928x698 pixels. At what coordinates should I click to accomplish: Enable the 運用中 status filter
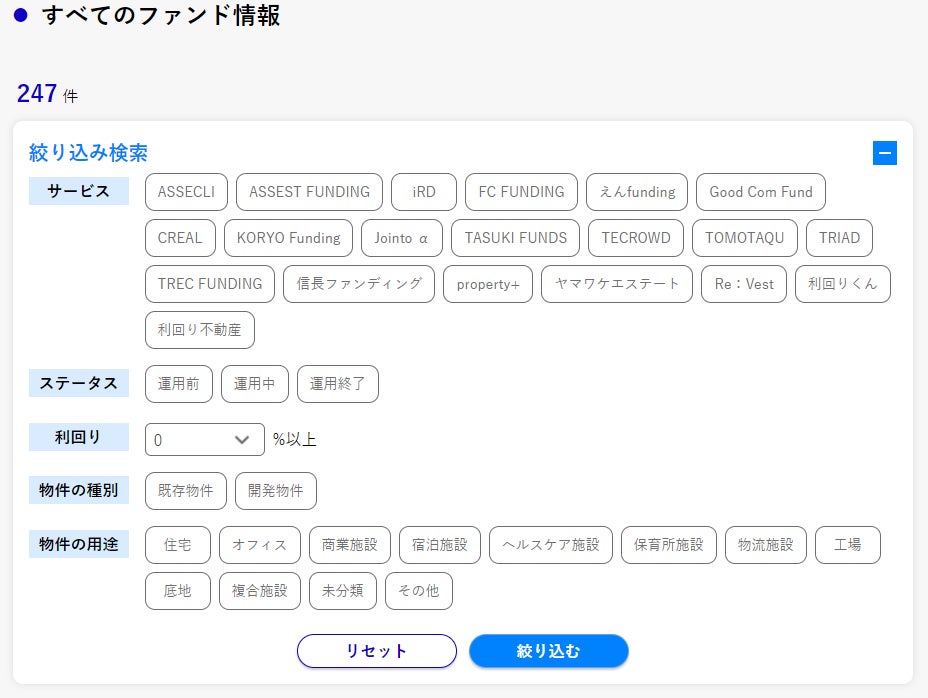254,384
